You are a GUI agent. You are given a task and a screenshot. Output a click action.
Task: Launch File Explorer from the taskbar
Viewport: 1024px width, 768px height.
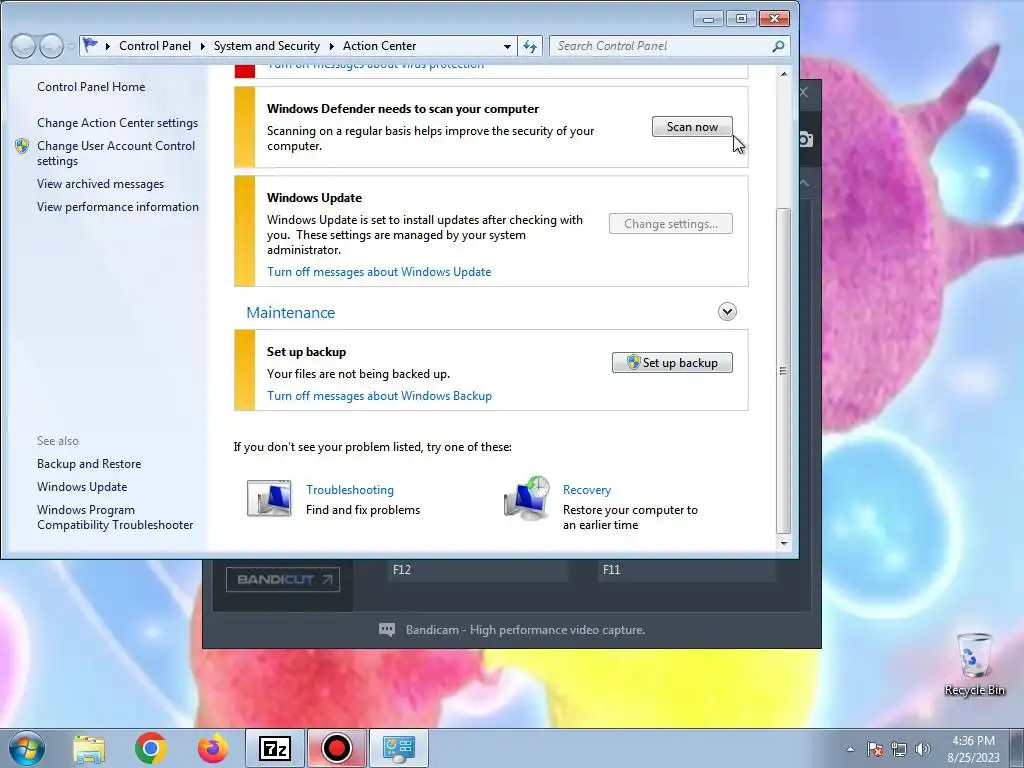[x=89, y=748]
